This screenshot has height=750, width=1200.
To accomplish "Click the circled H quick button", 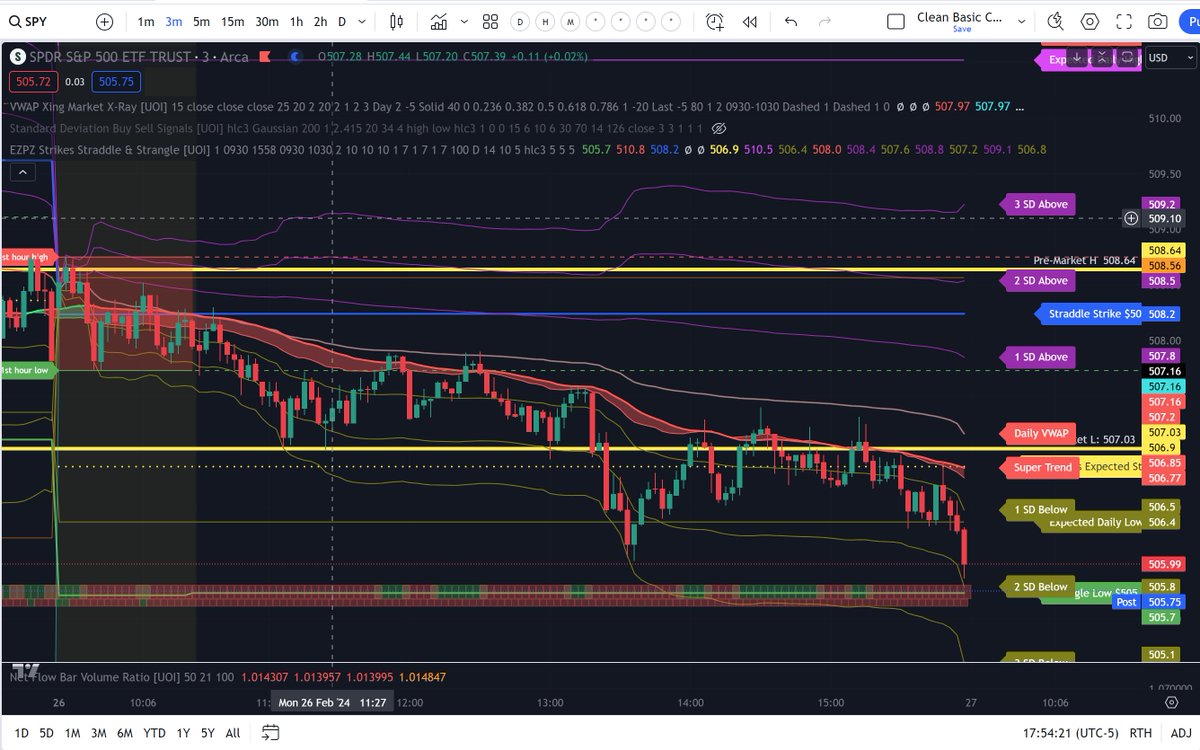I will tap(543, 21).
